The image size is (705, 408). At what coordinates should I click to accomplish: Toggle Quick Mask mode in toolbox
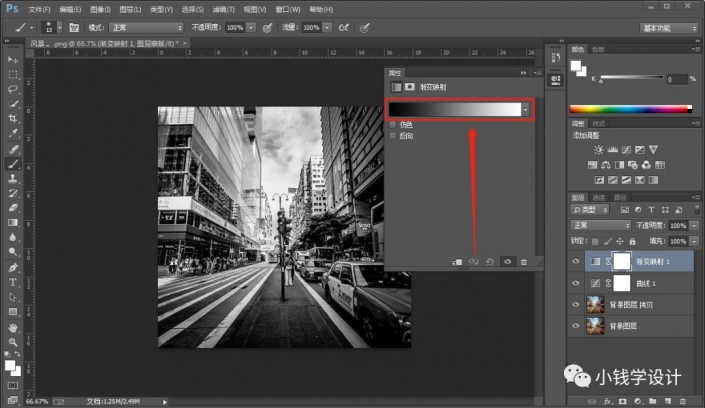click(13, 386)
